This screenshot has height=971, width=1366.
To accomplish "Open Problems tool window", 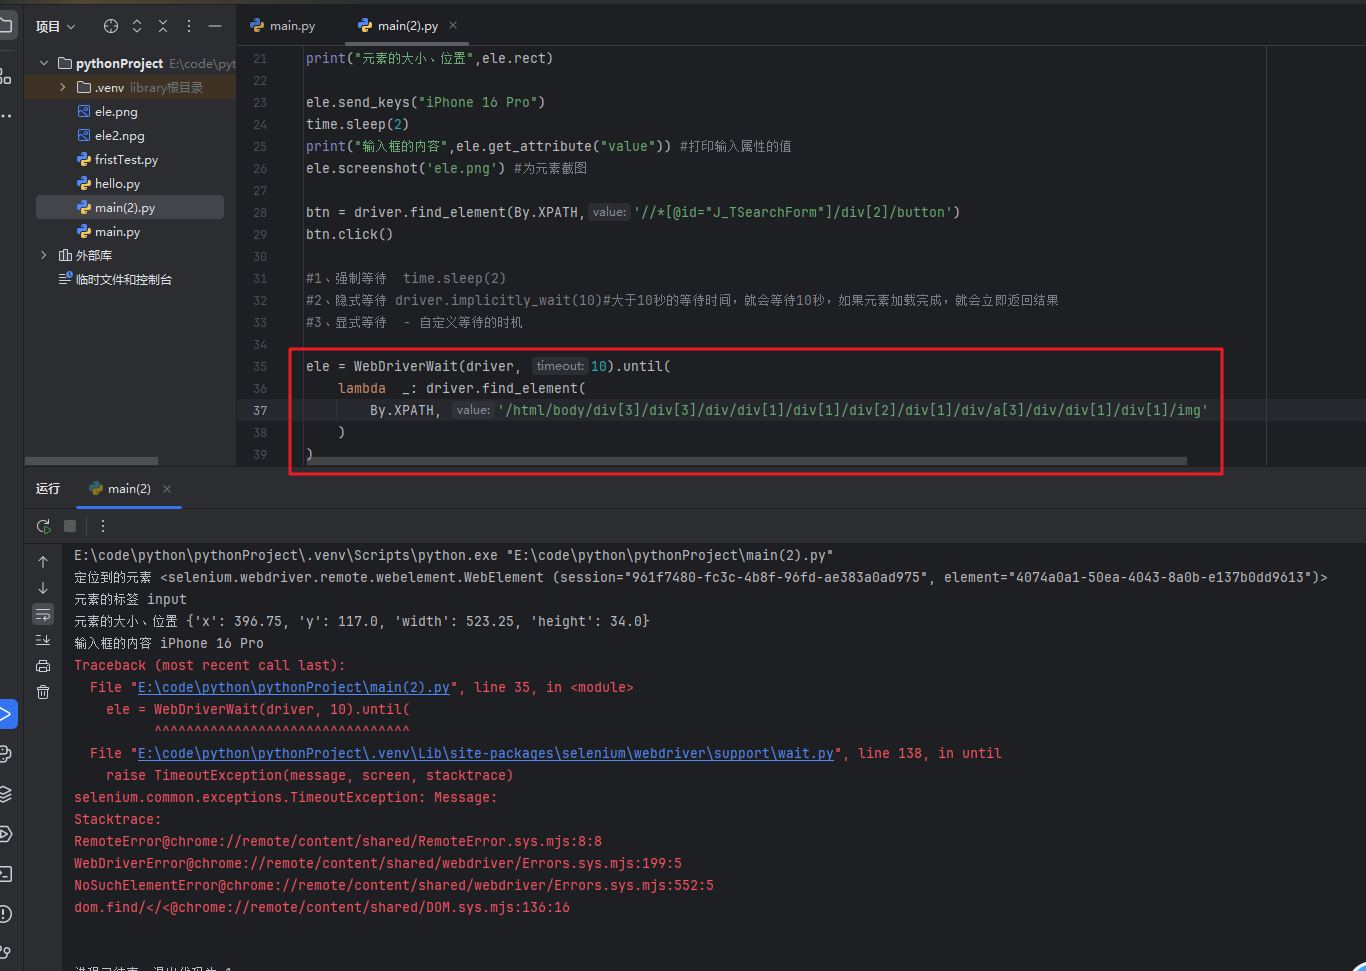I will [6, 914].
